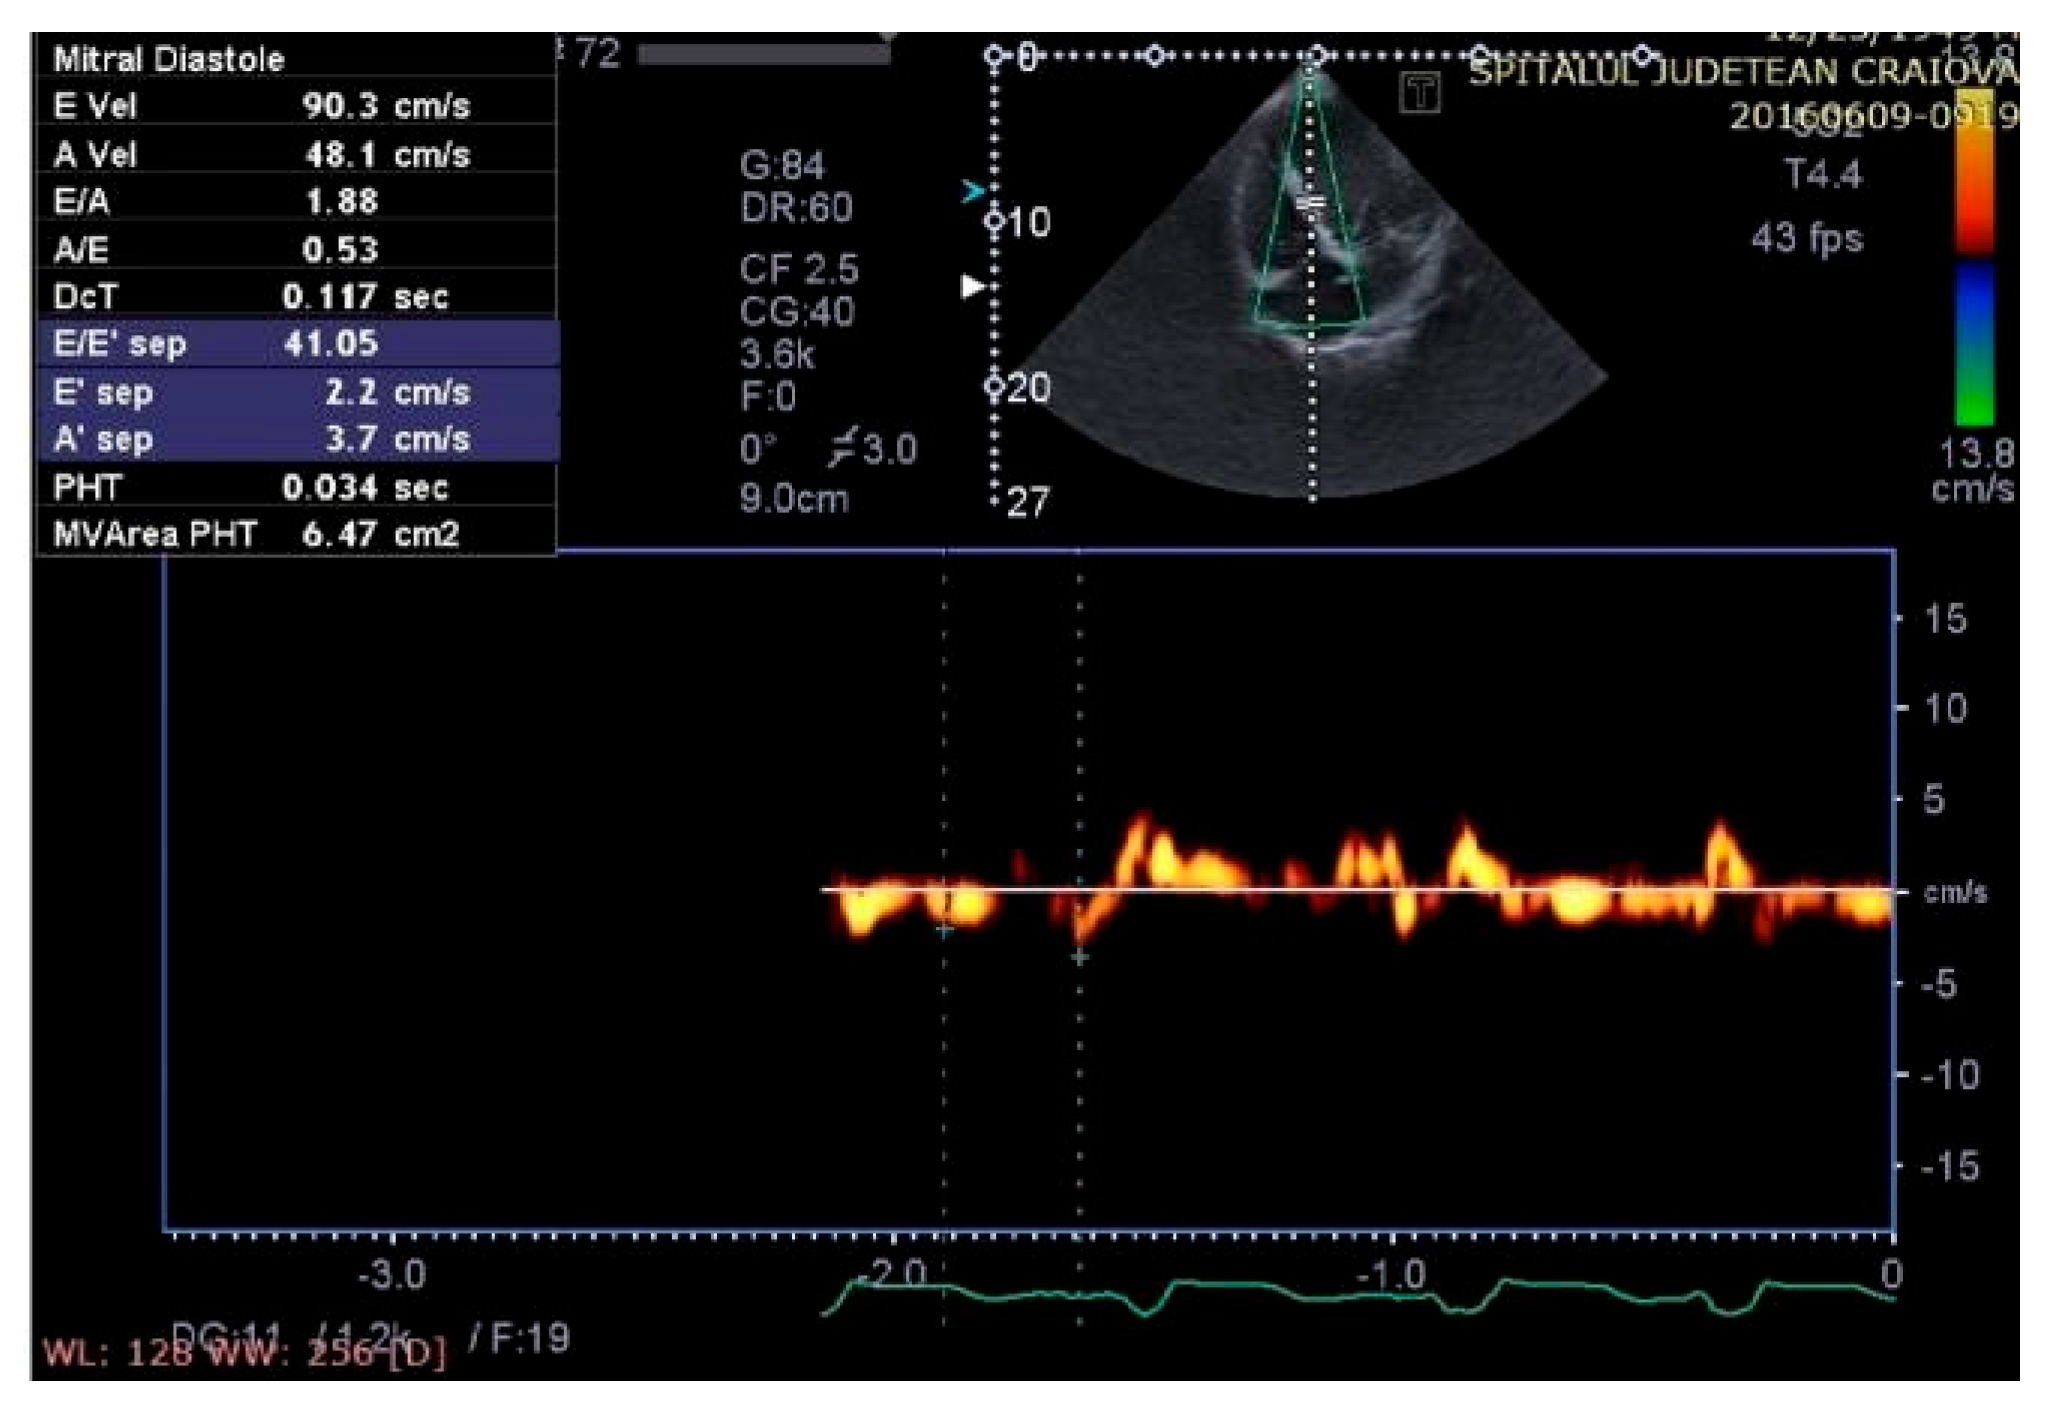The height and width of the screenshot is (1416, 2051).
Task: Click the red-yellow upper color velocity bar
Action: (x=1973, y=170)
